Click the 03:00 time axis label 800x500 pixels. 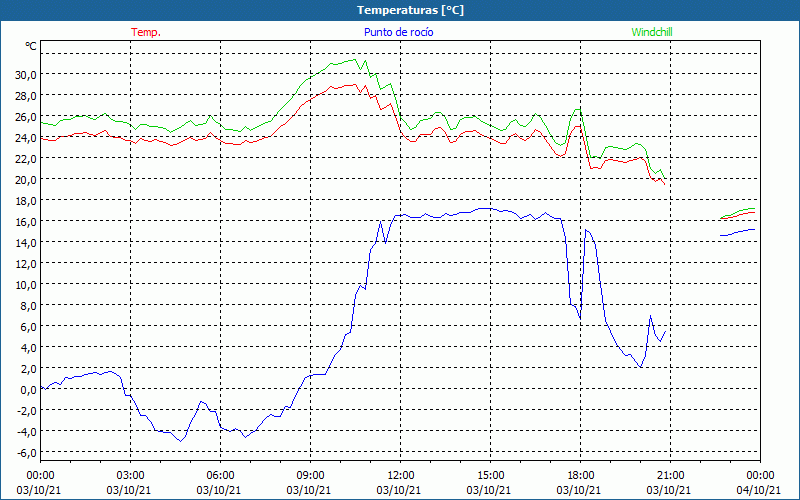pos(131,475)
